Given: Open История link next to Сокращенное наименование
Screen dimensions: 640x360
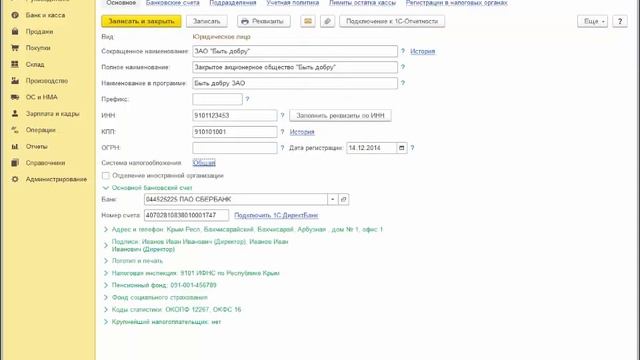Looking at the screenshot, I should coord(422,51).
